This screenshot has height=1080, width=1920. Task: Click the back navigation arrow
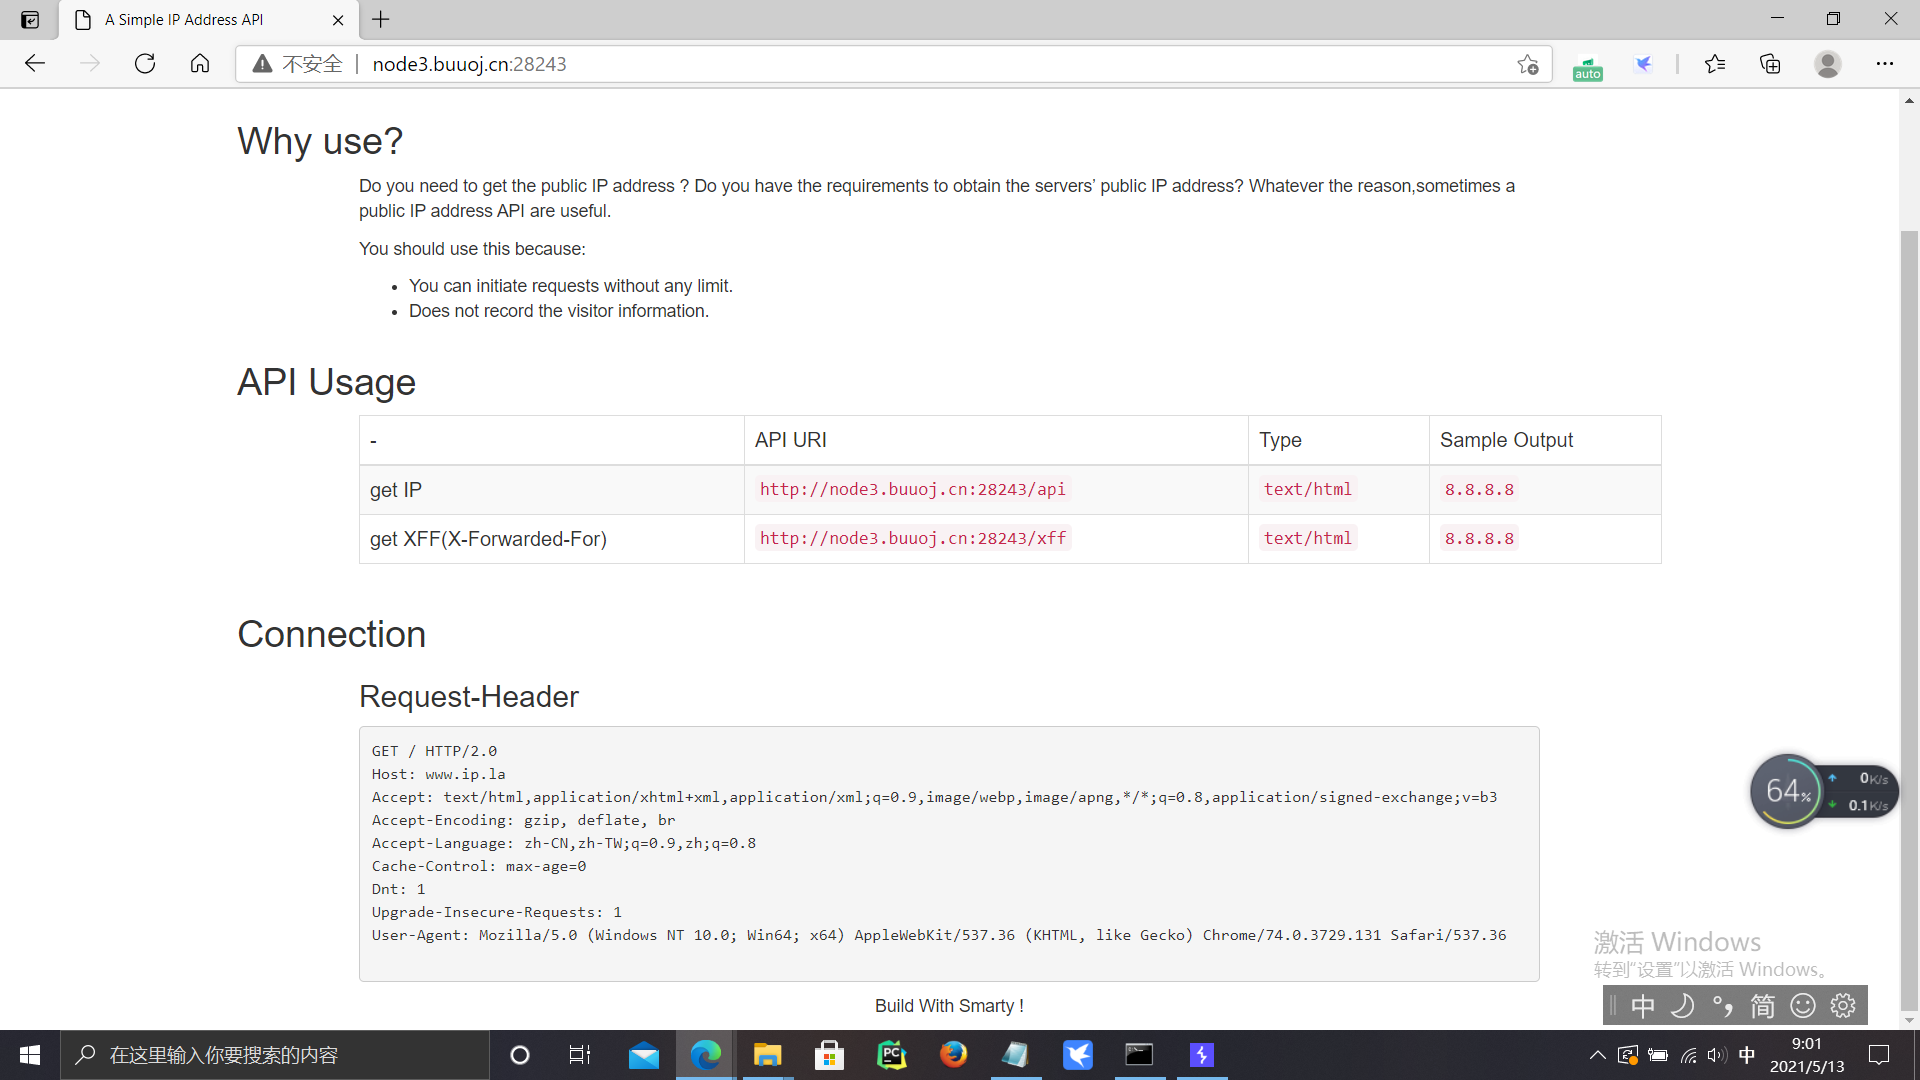point(35,64)
